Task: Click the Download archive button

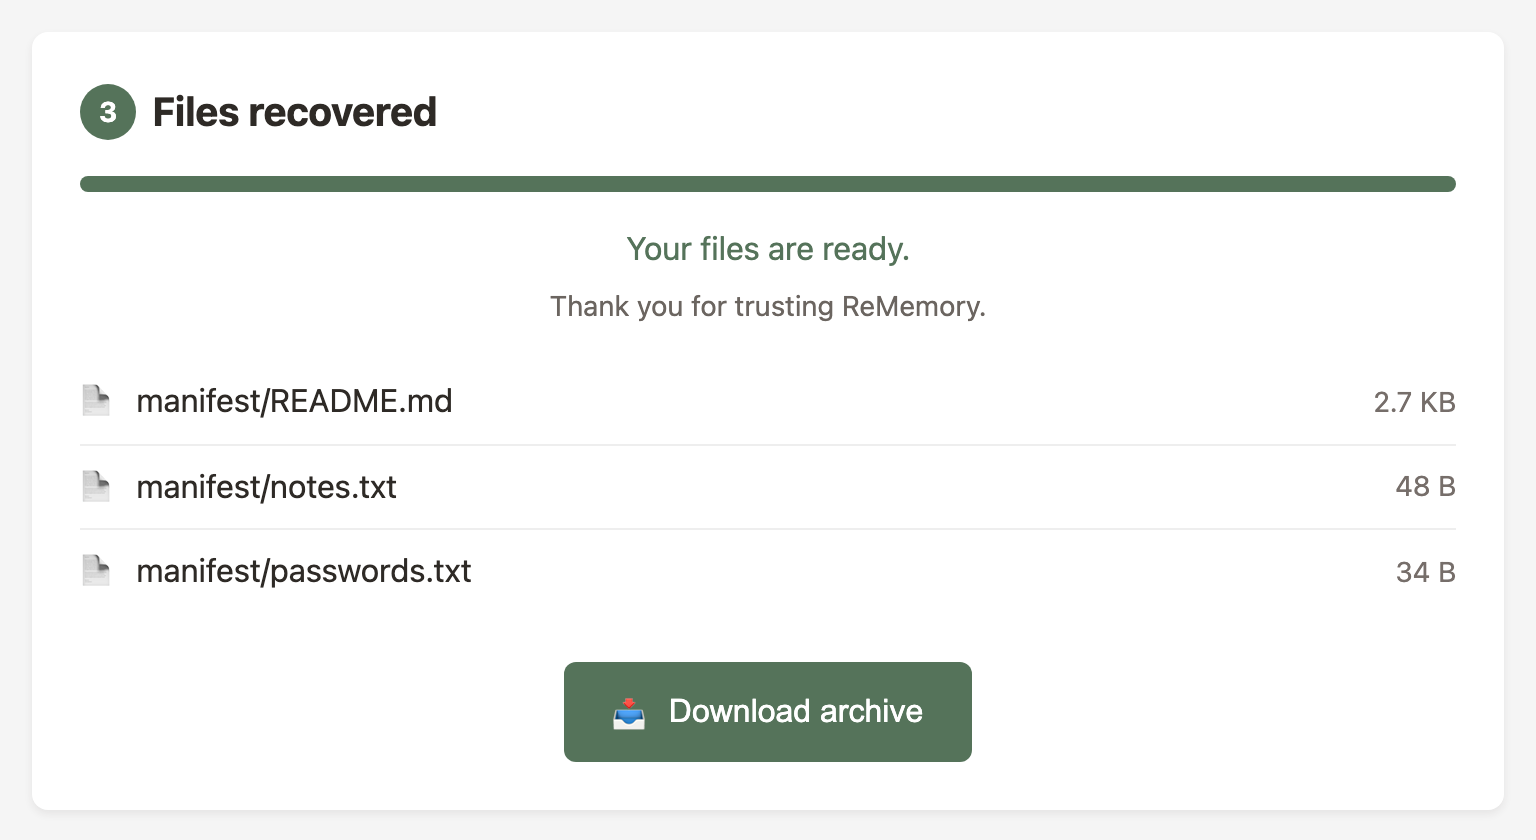Action: (x=768, y=712)
